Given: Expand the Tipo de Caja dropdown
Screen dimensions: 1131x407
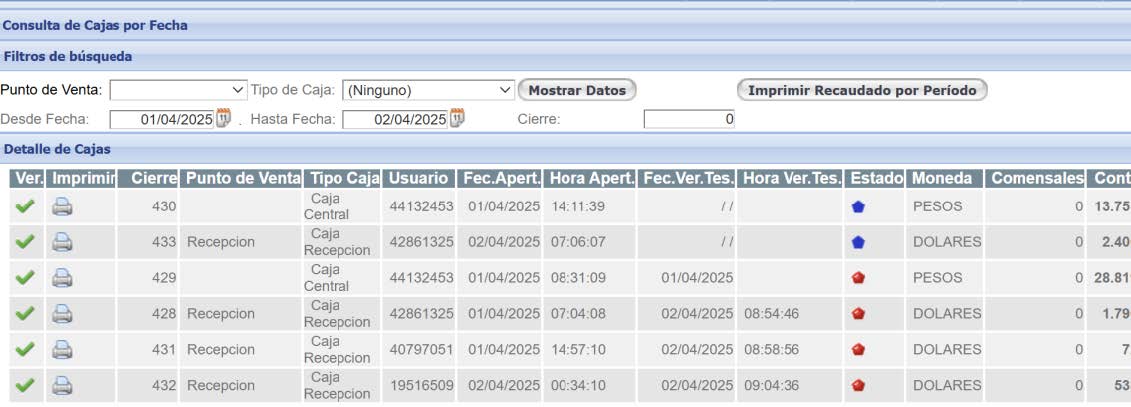Looking at the screenshot, I should (428, 90).
